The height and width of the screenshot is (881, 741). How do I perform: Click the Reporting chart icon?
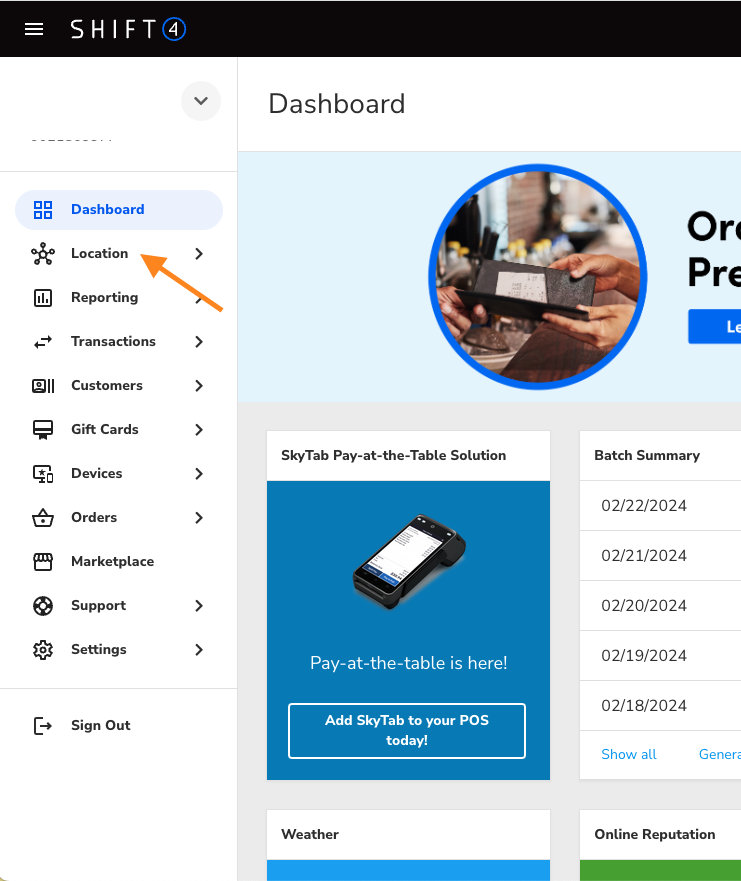click(x=43, y=298)
